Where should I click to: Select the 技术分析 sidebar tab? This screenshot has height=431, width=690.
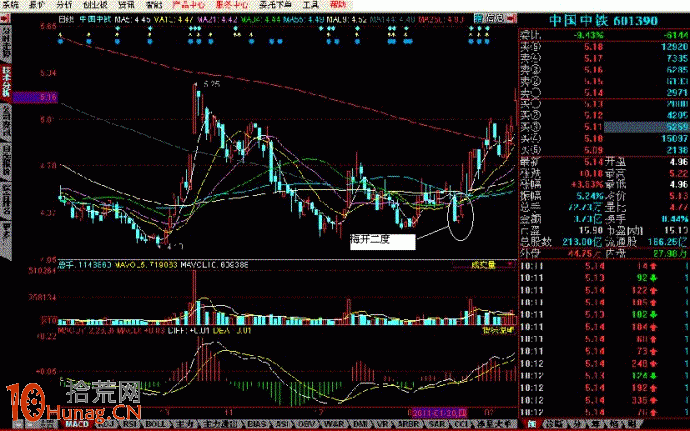tap(5, 82)
